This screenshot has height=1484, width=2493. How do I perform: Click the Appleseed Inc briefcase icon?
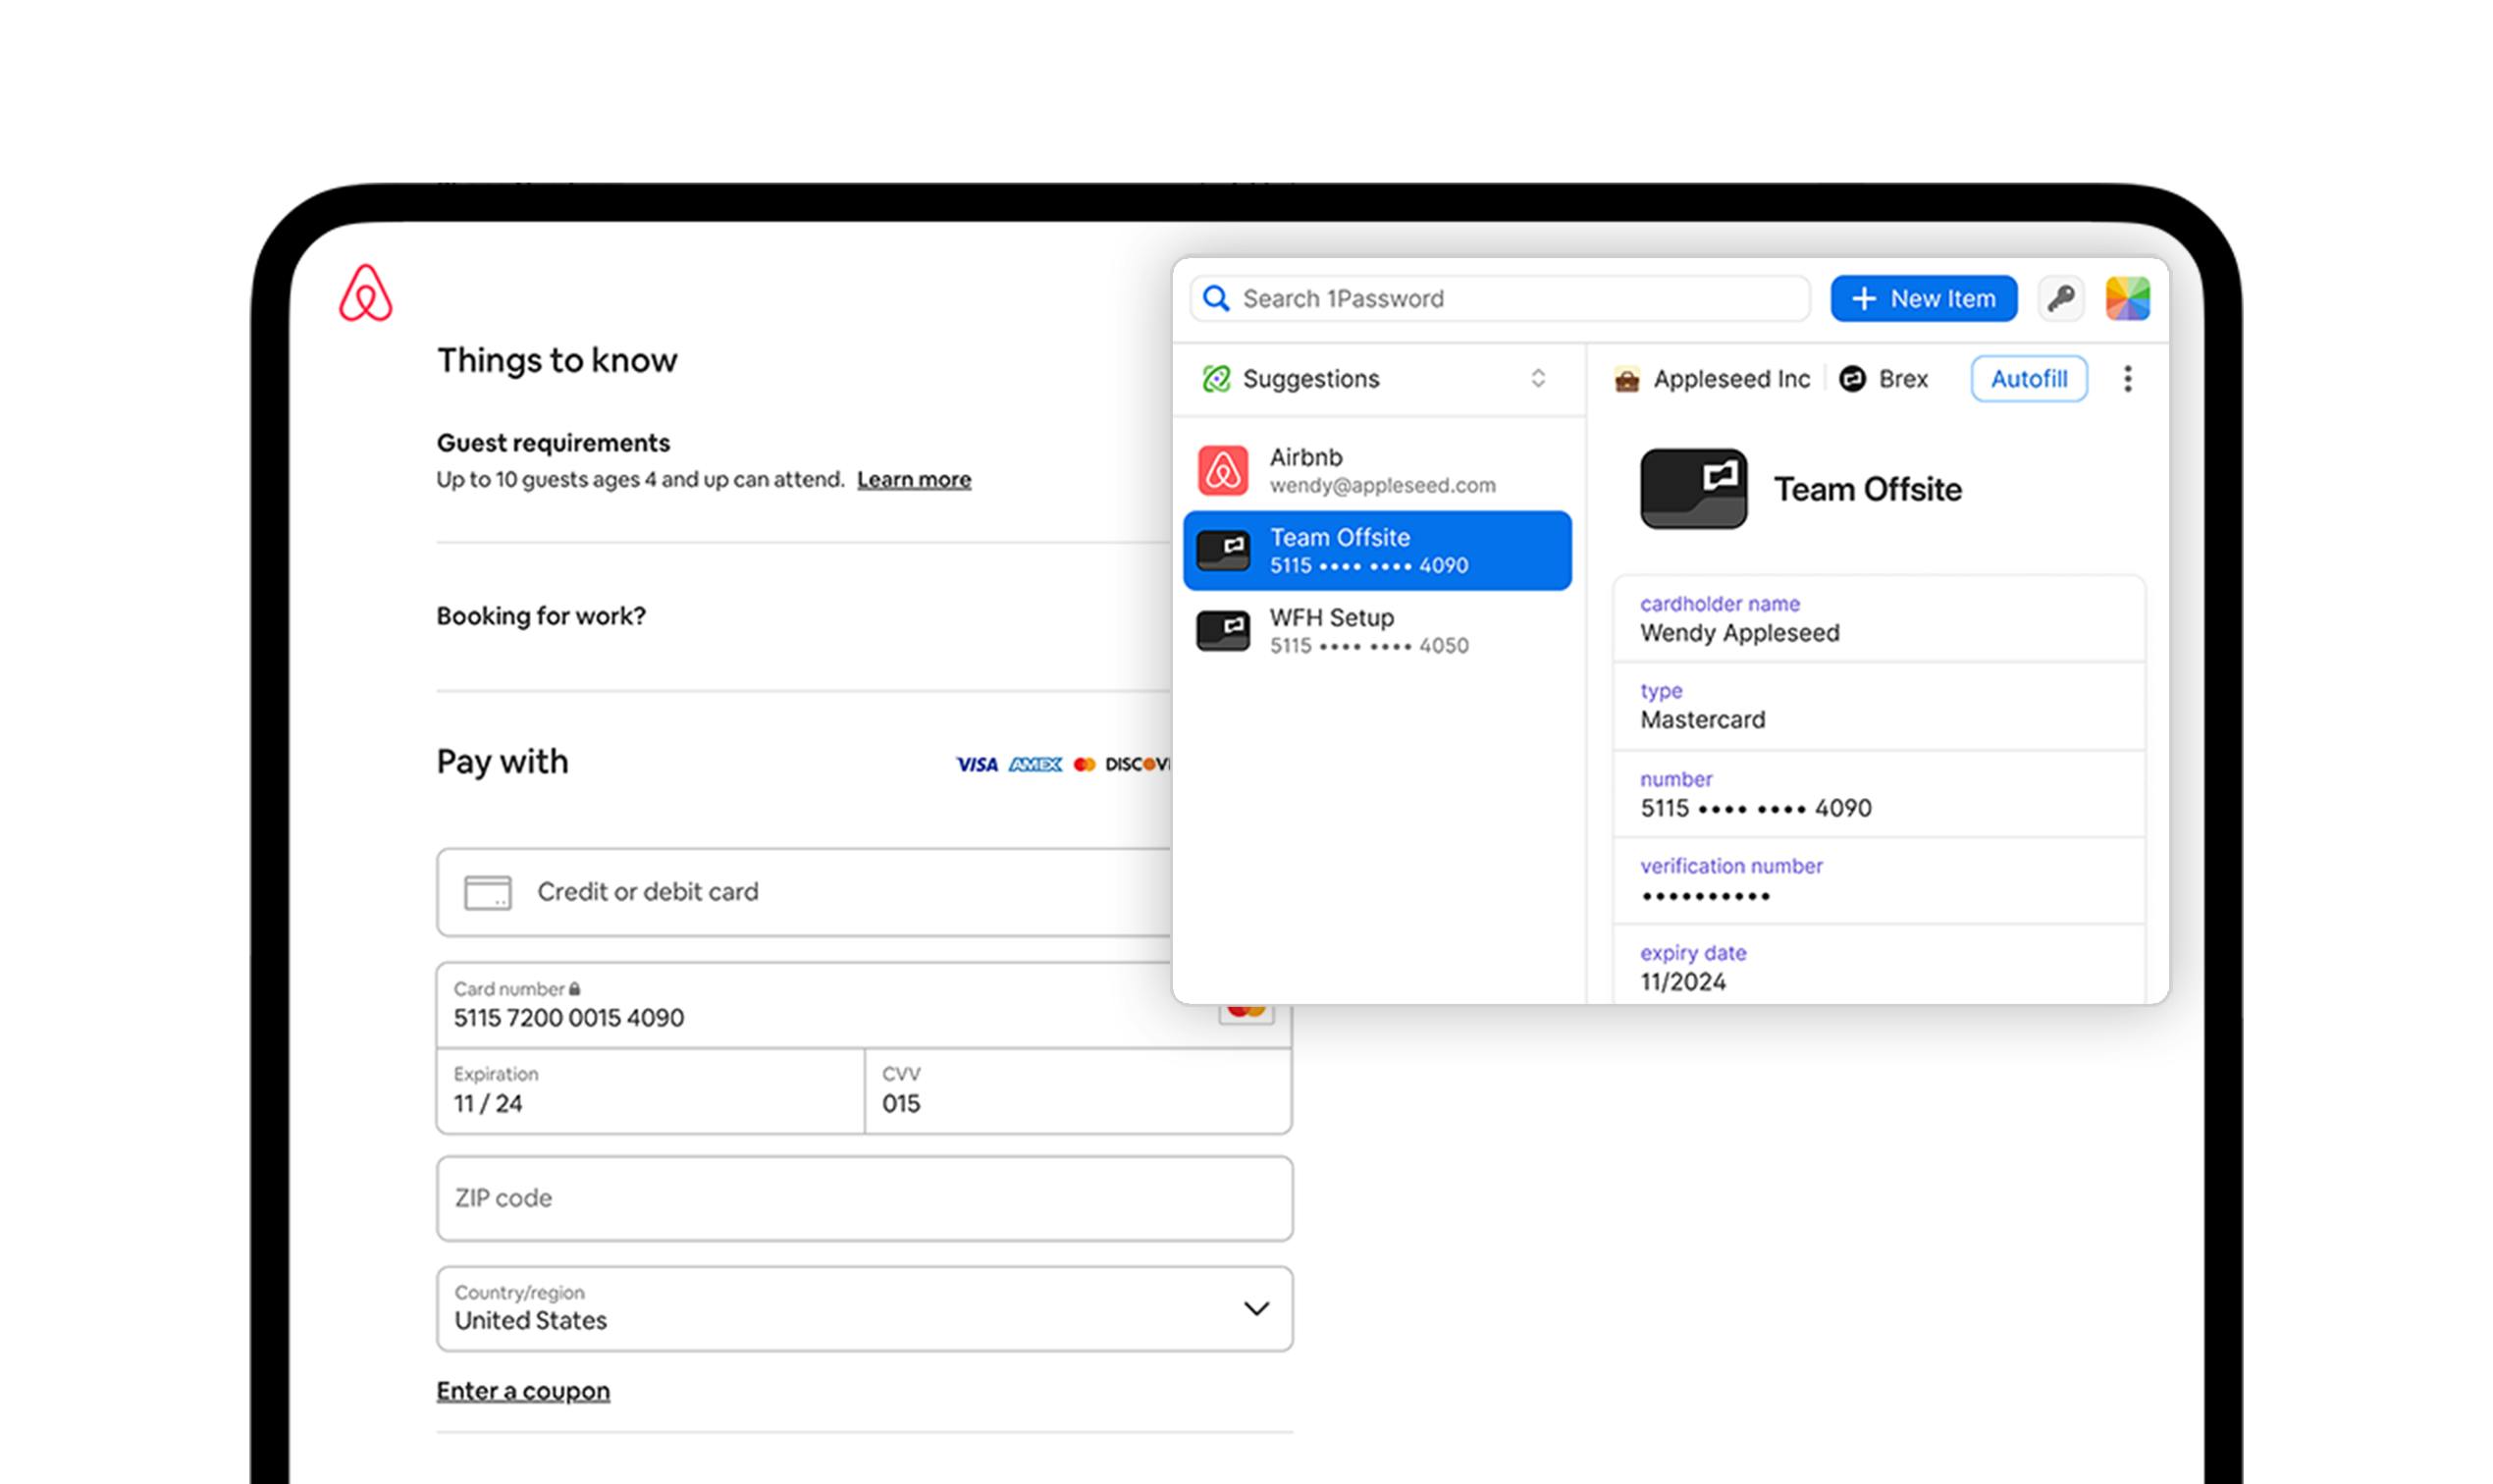click(1627, 380)
